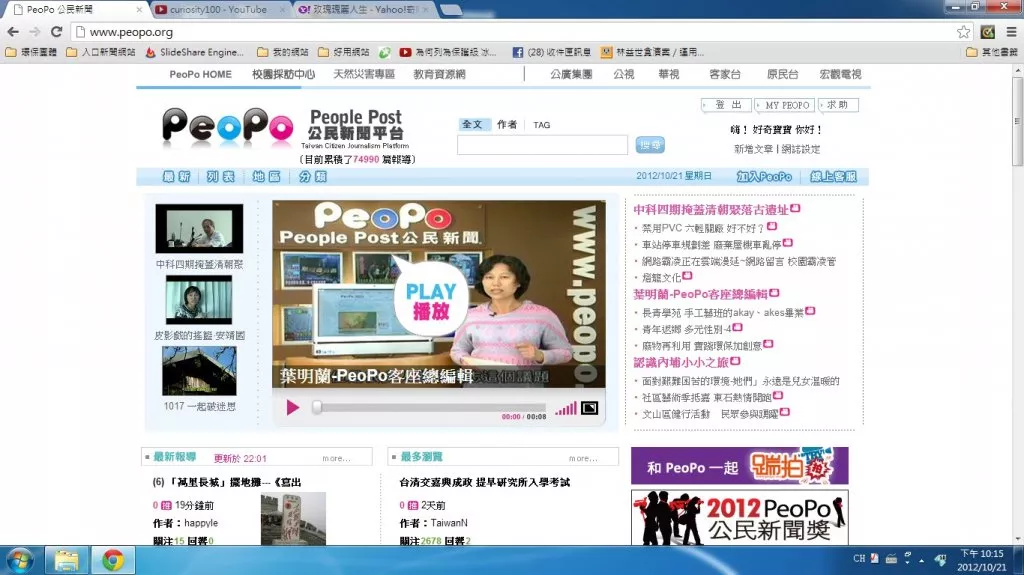The width and height of the screenshot is (1024, 575).
Task: Select the 全文 search mode
Action: pyautogui.click(x=472, y=124)
